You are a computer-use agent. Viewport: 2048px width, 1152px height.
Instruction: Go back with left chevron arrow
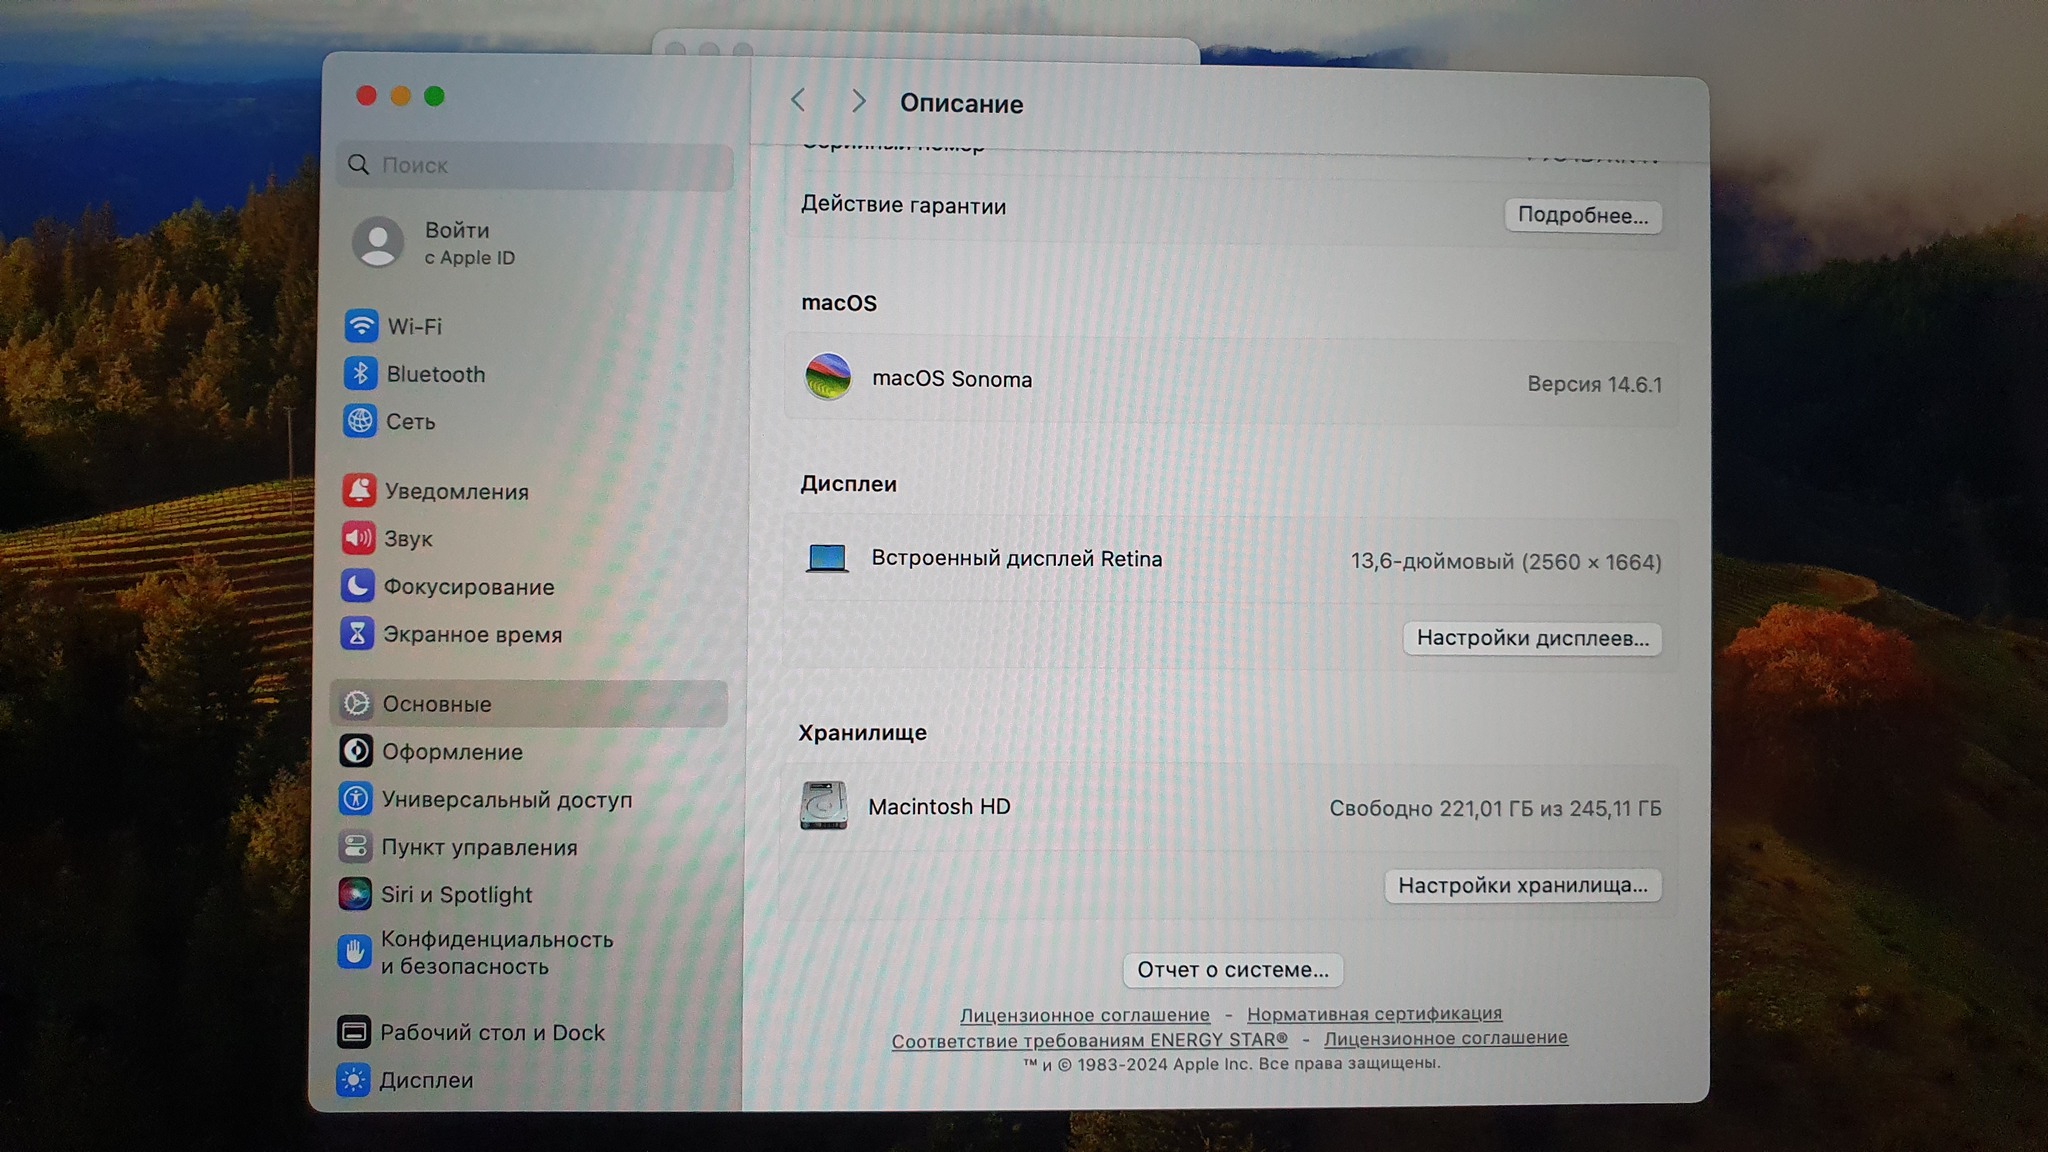798,101
